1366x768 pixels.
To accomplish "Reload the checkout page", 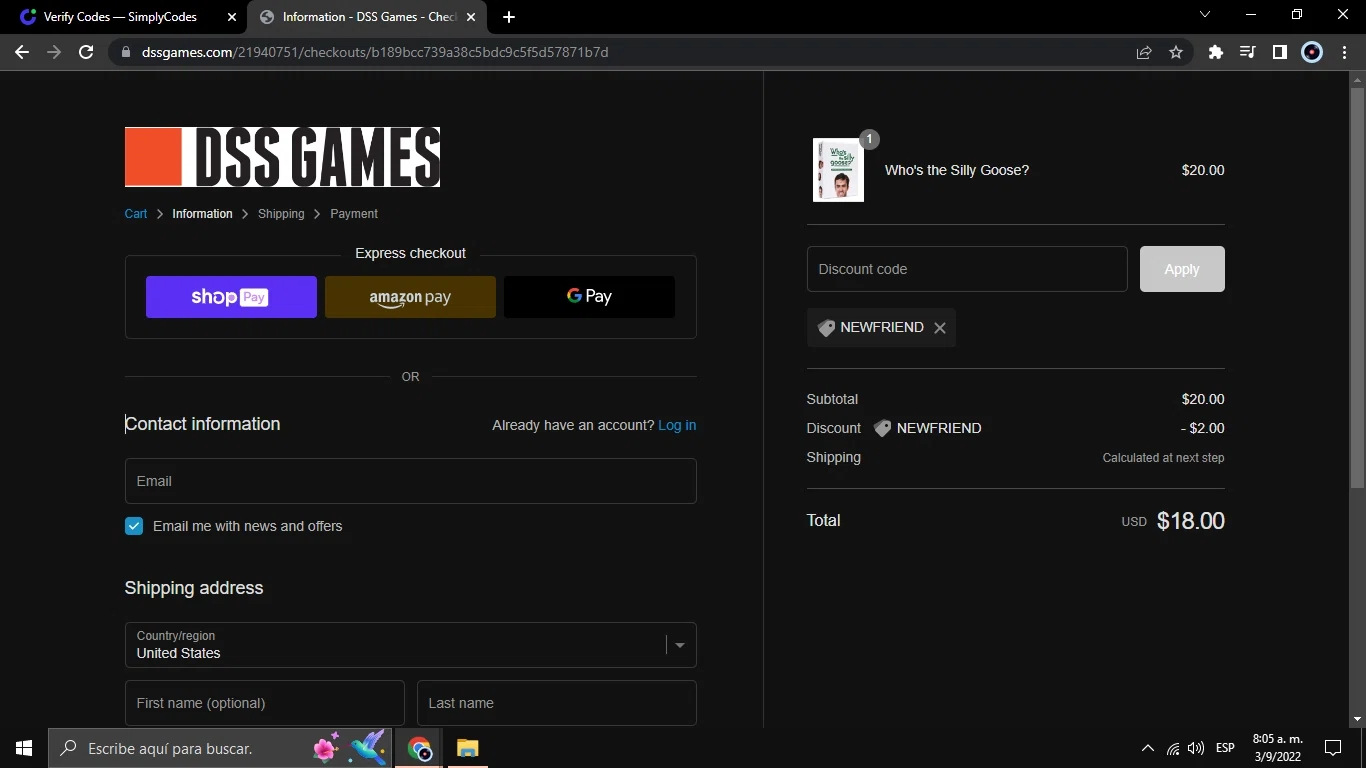I will pyautogui.click(x=86, y=52).
